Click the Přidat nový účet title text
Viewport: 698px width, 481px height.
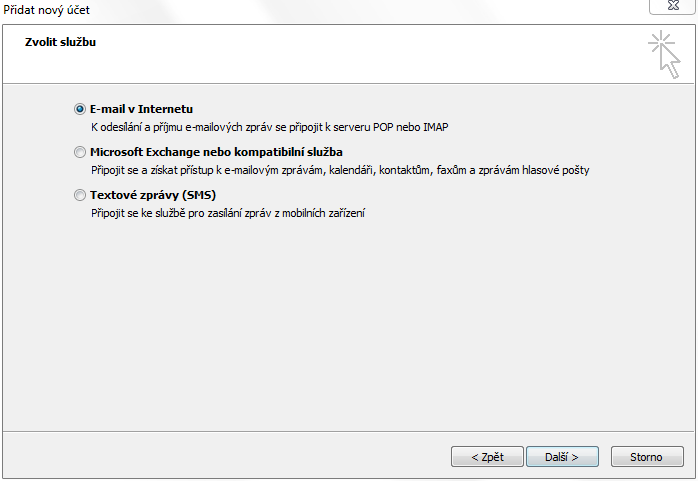pos(46,10)
